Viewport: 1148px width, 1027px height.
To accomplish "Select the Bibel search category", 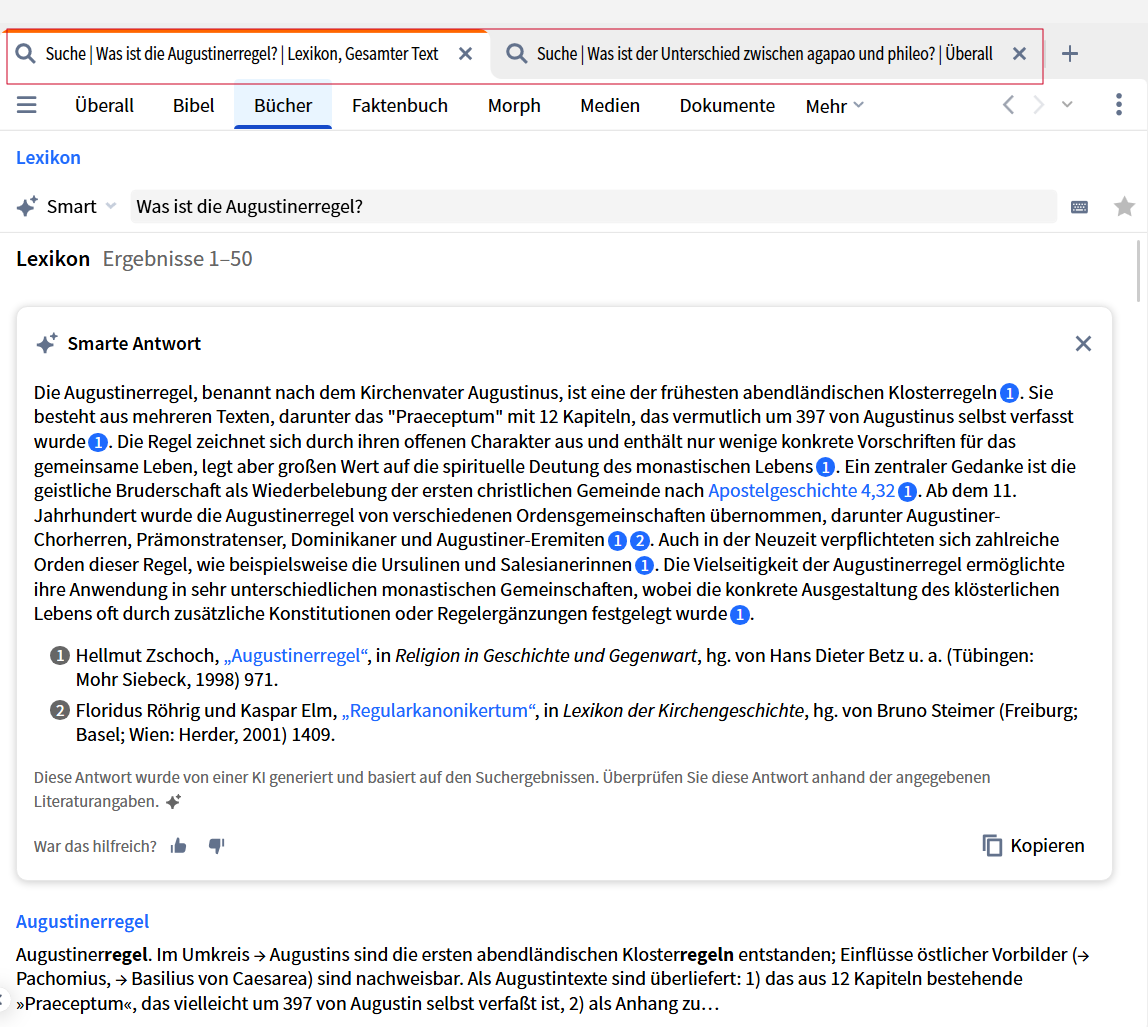I will [x=193, y=105].
